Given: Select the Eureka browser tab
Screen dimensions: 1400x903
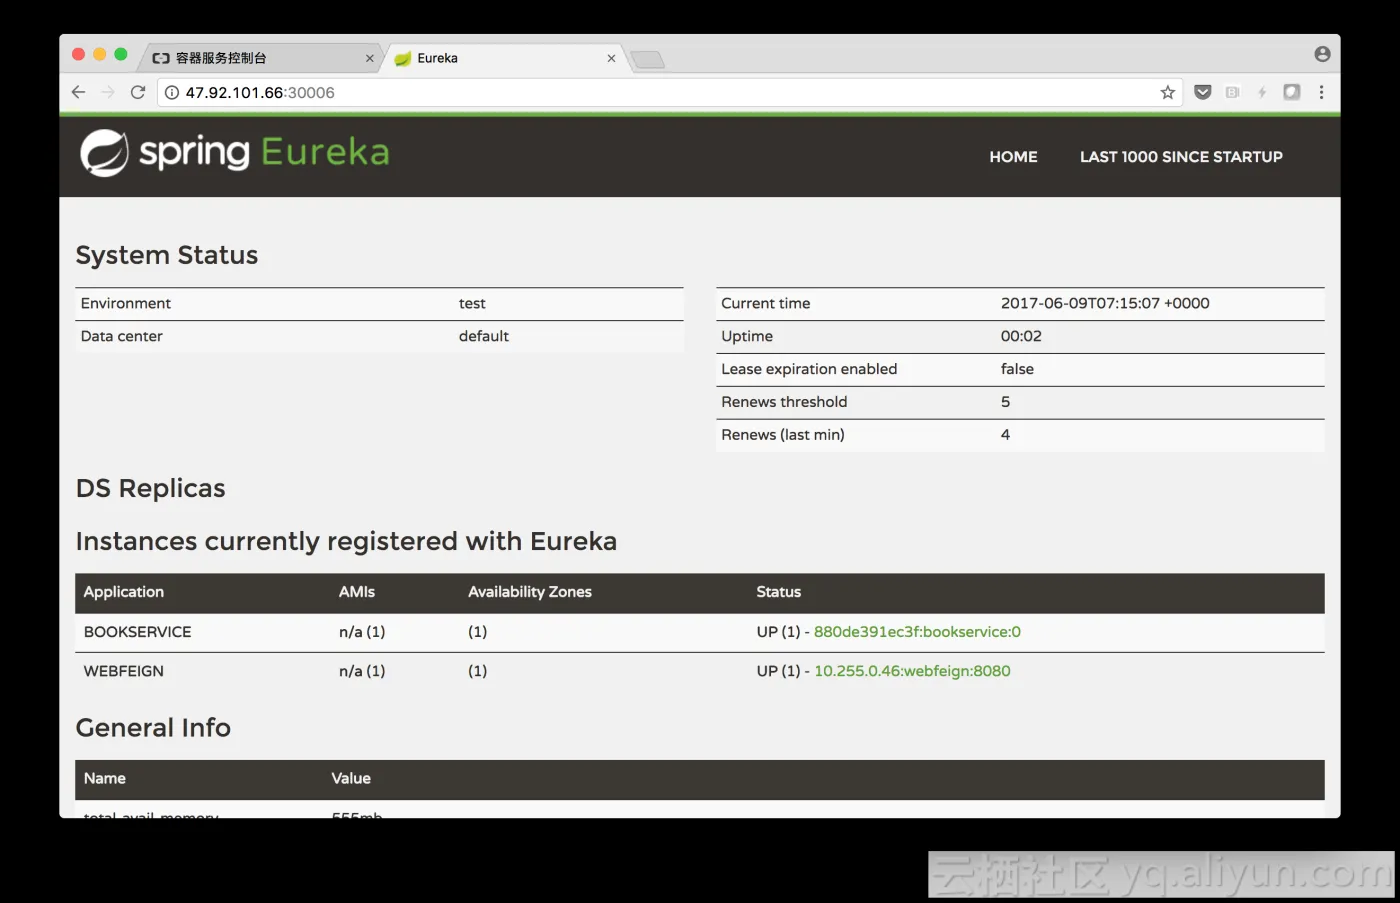Looking at the screenshot, I should click(505, 58).
